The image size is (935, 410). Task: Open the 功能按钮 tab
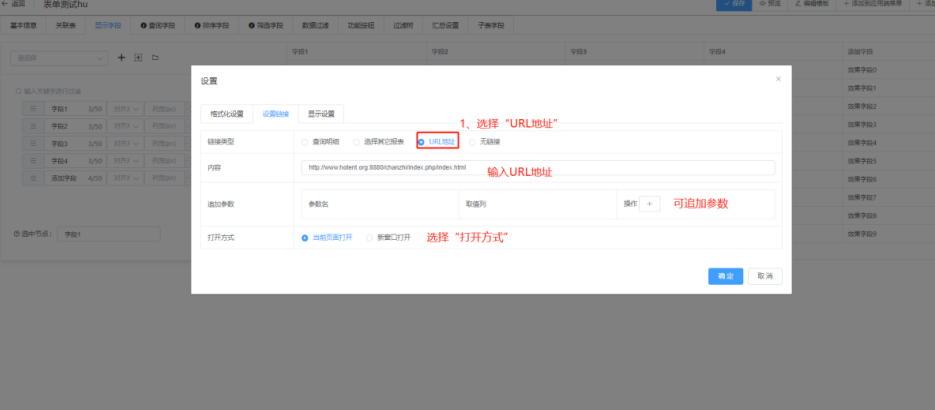(x=361, y=26)
